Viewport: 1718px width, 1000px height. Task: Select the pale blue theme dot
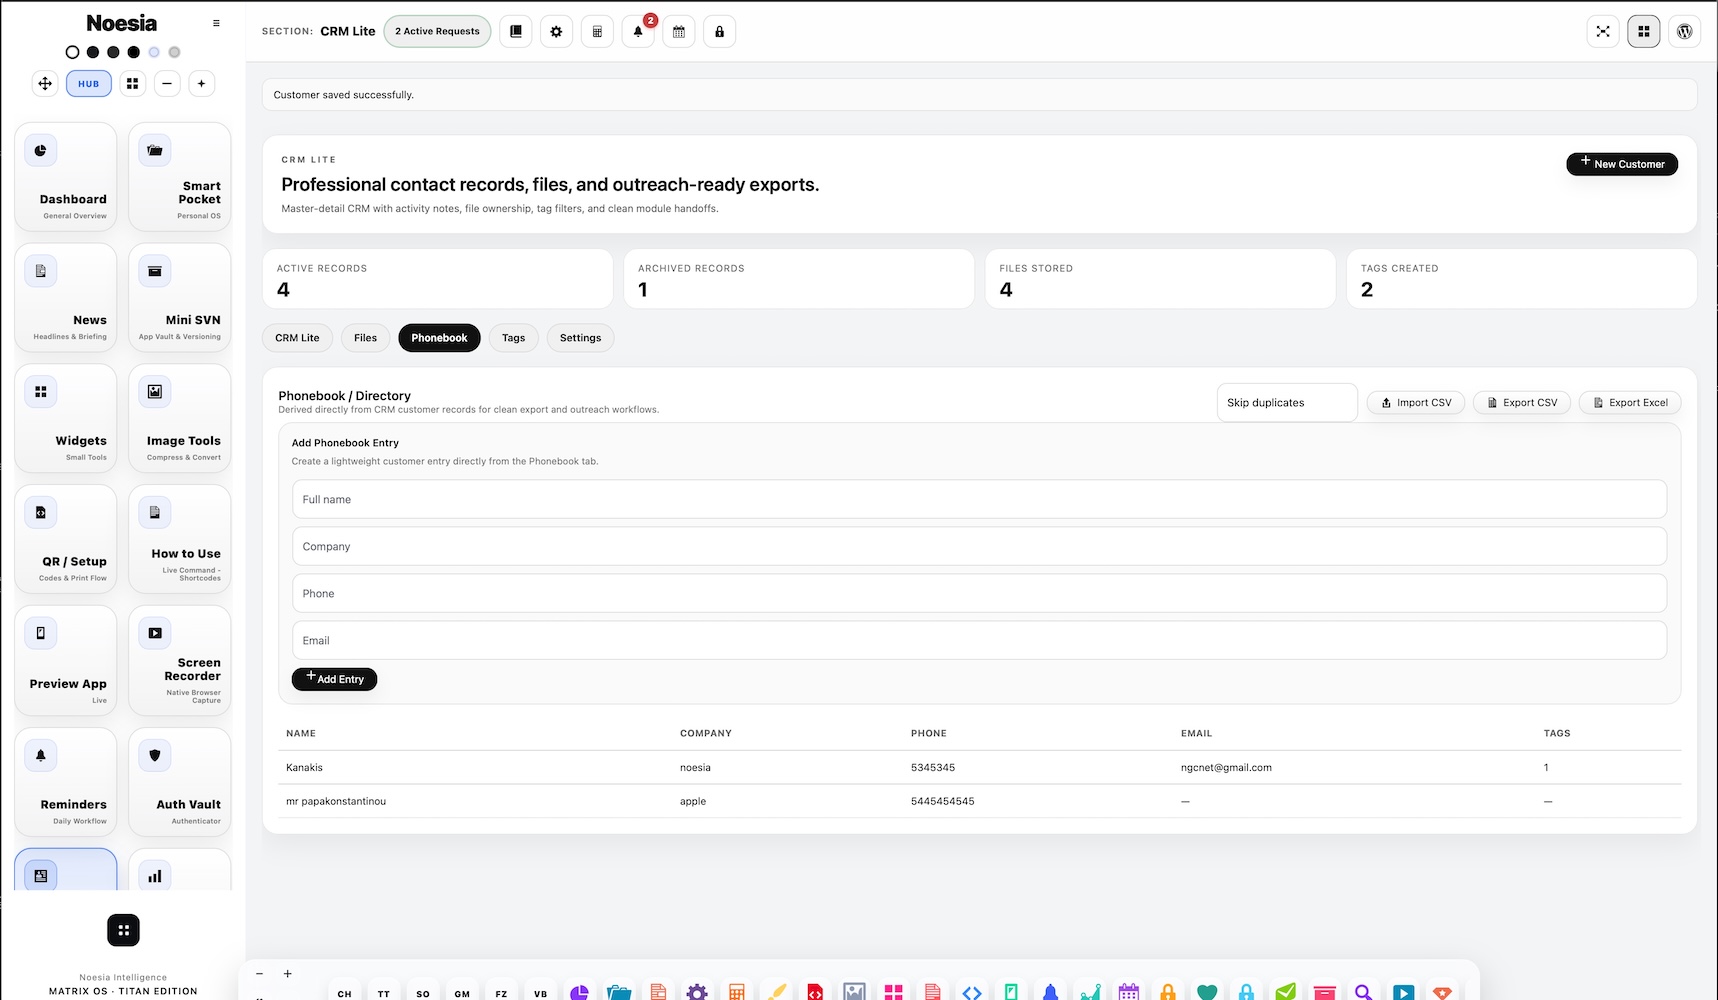pos(154,52)
